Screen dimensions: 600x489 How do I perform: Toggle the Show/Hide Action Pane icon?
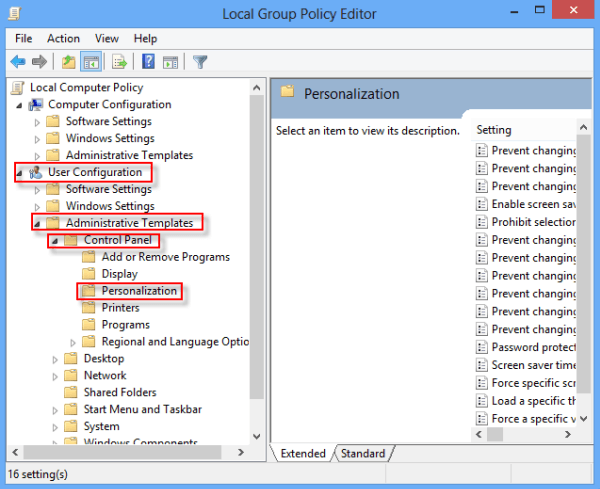pos(170,62)
